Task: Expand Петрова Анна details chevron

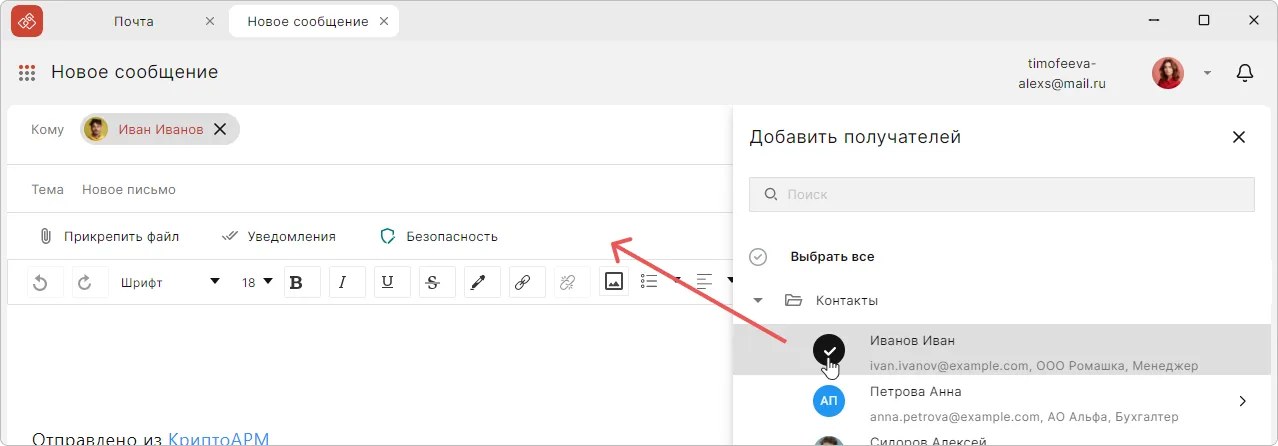Action: 1243,401
